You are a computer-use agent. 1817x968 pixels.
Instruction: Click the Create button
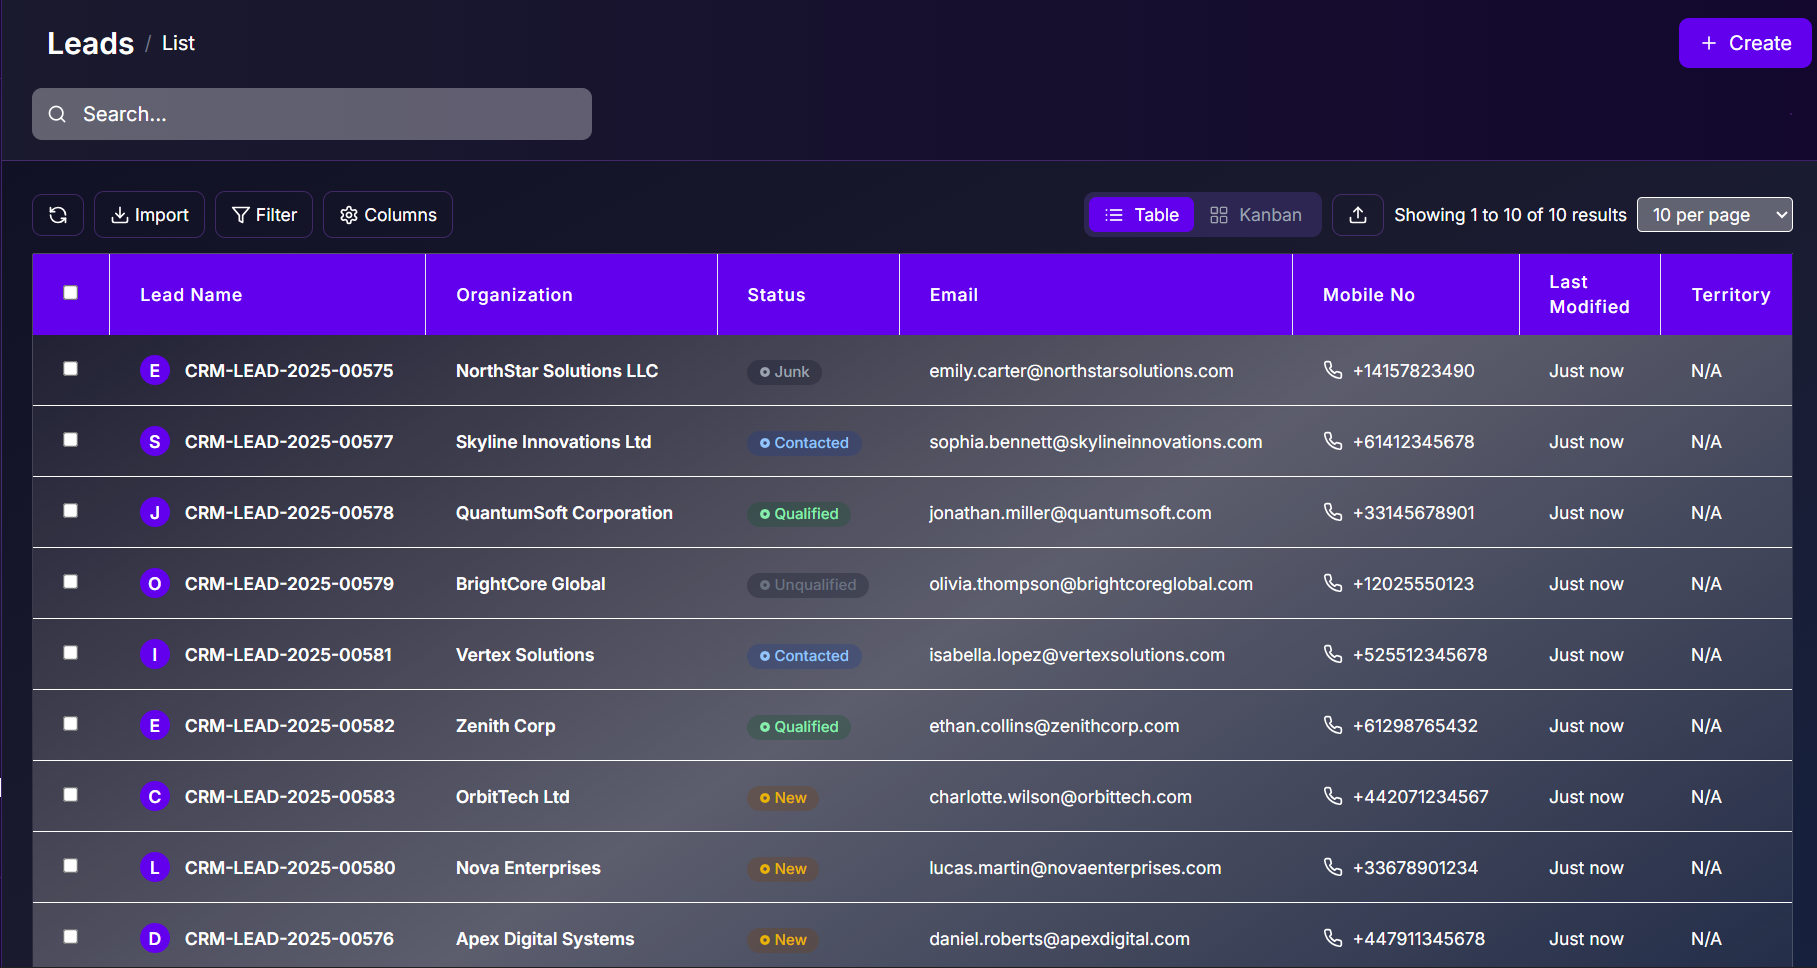click(x=1744, y=43)
